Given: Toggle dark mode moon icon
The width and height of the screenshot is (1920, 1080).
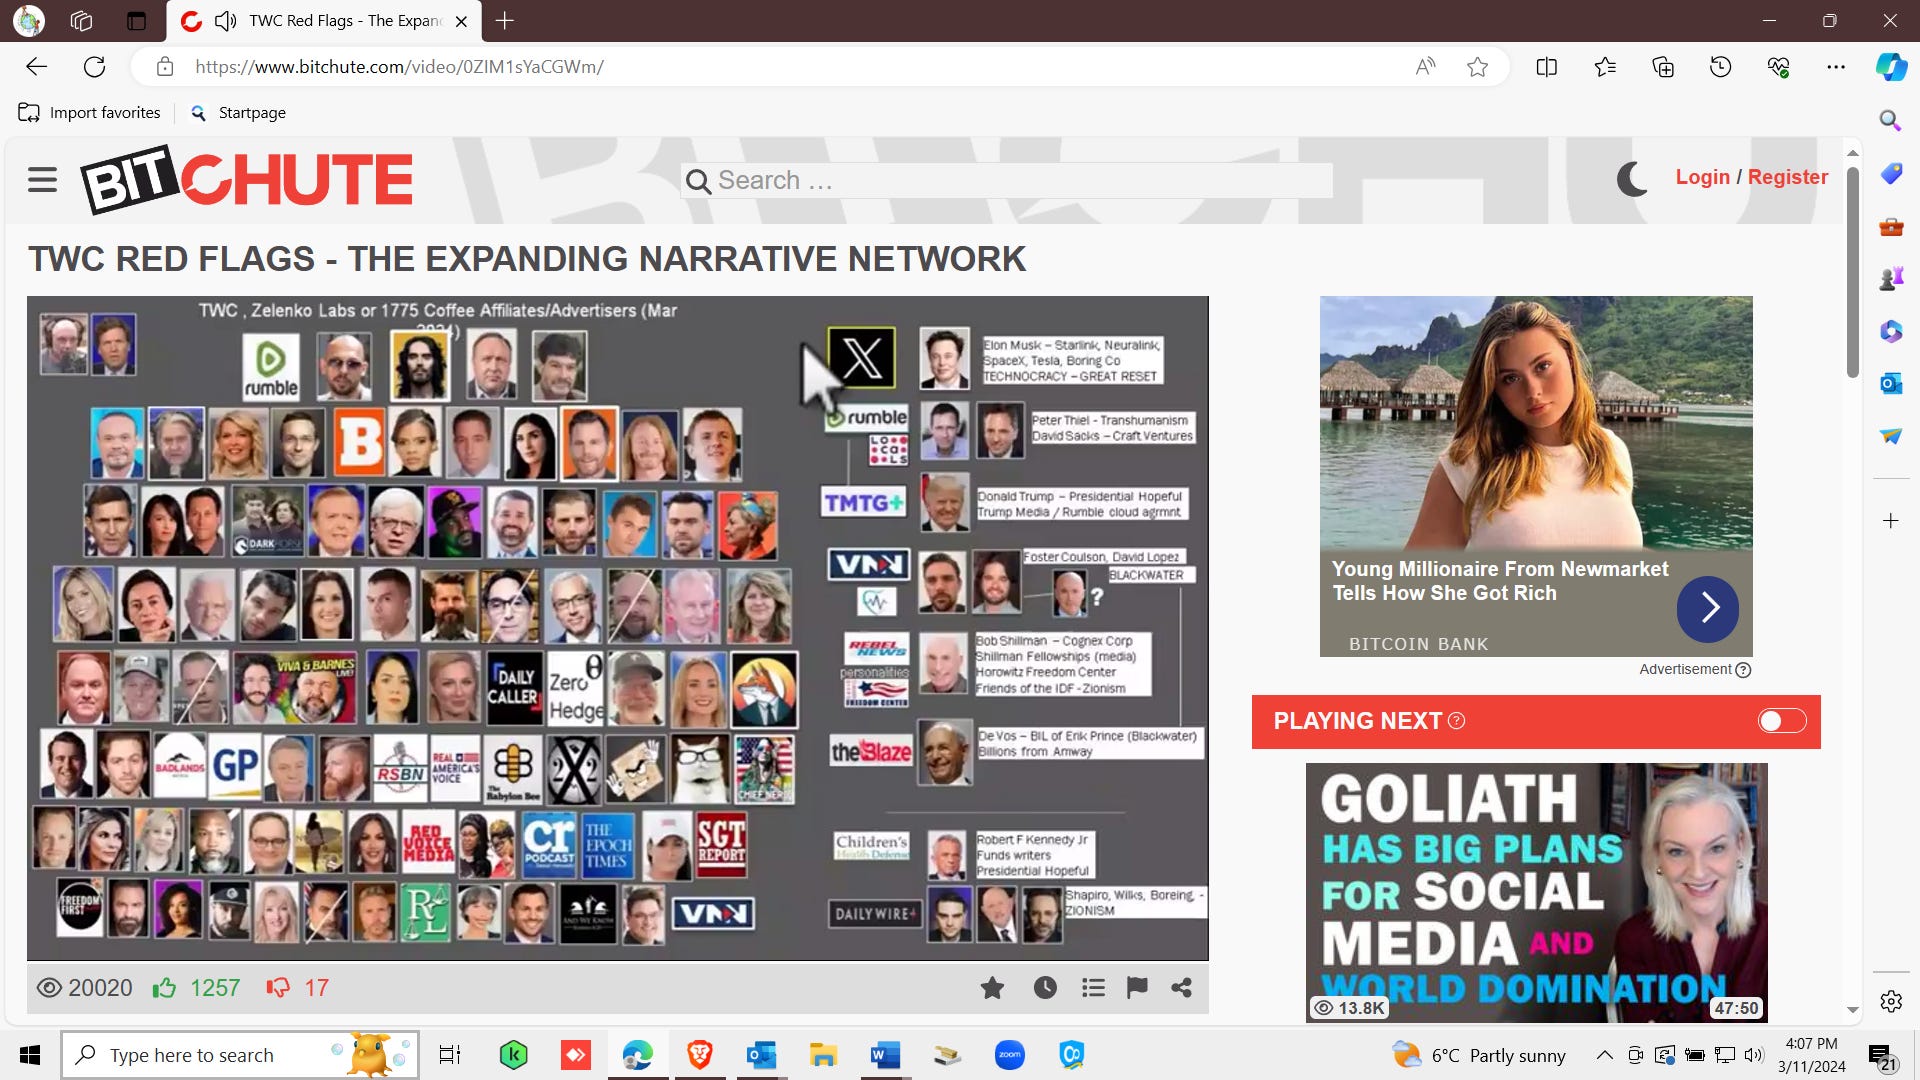Looking at the screenshot, I should click(x=1632, y=179).
